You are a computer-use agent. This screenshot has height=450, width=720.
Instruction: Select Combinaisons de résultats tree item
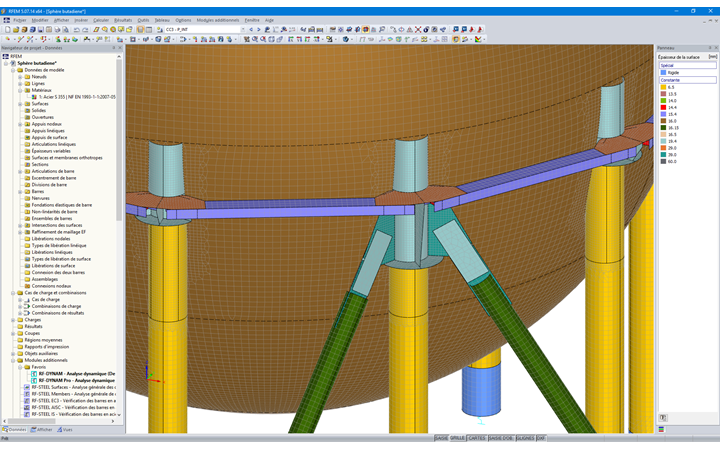[x=57, y=313]
